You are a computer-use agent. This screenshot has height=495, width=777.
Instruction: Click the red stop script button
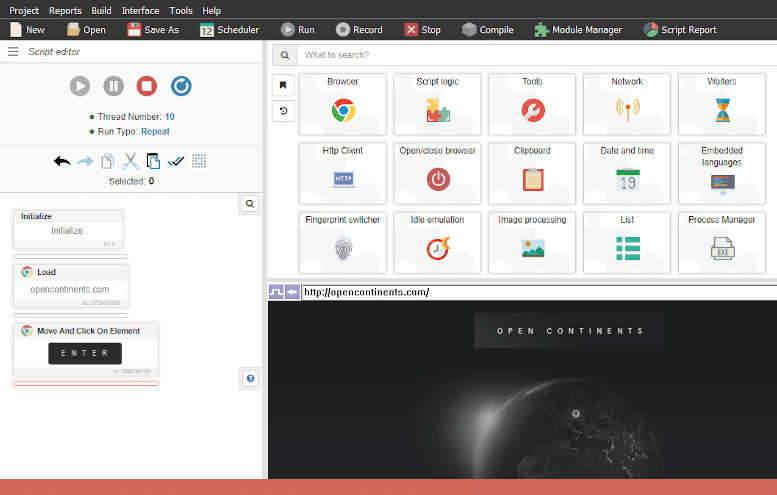[x=147, y=86]
